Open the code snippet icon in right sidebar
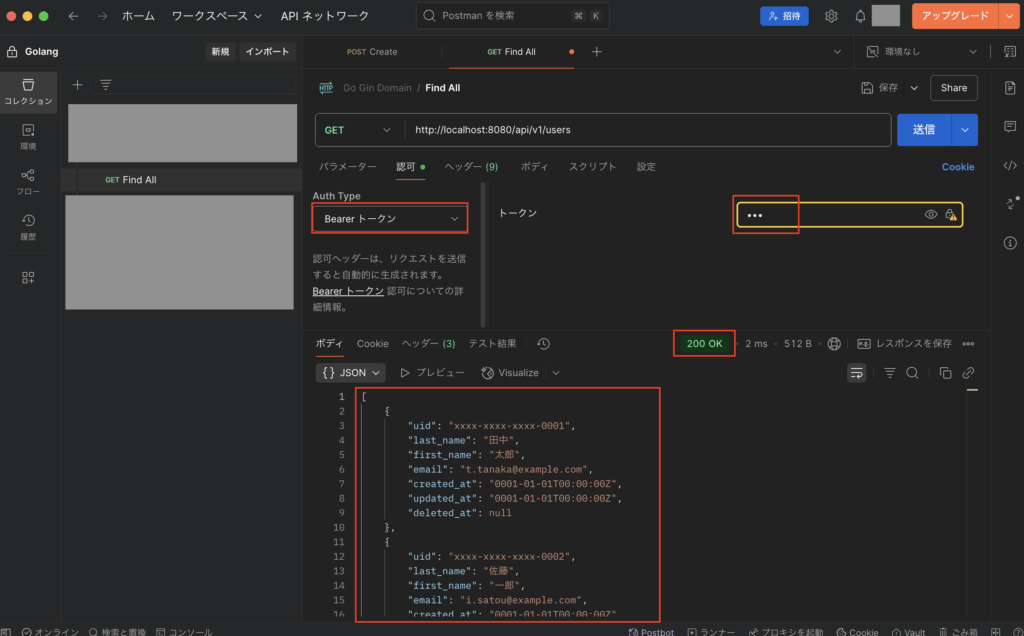 click(1010, 165)
